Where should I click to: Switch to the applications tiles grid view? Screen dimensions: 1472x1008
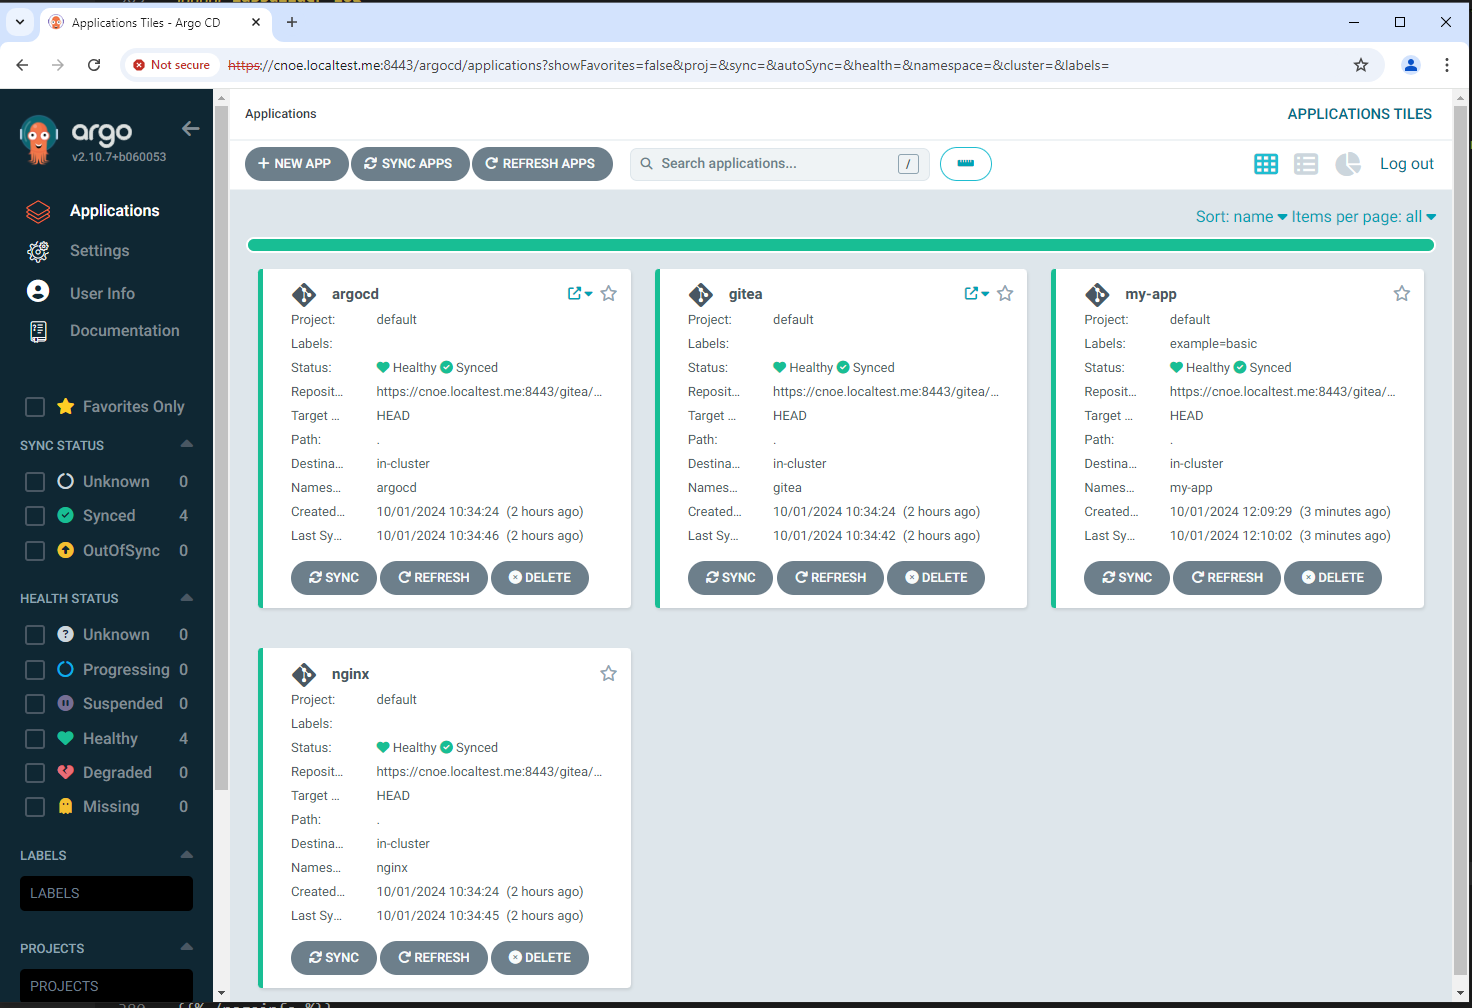pyautogui.click(x=1266, y=164)
